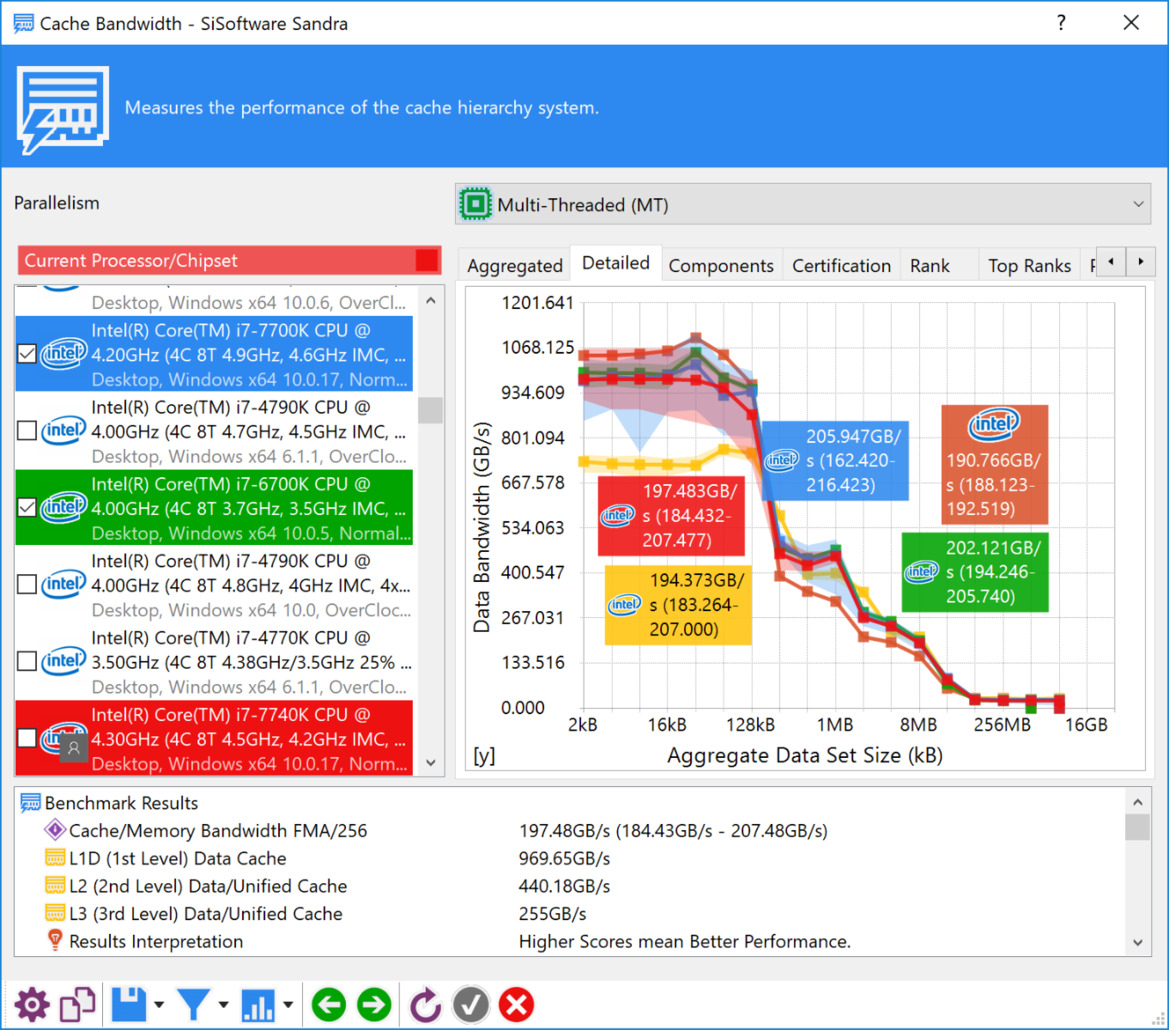Check the i7-4790K 4.7GHz CPU checkbox
1169x1030 pixels.
[x=27, y=431]
